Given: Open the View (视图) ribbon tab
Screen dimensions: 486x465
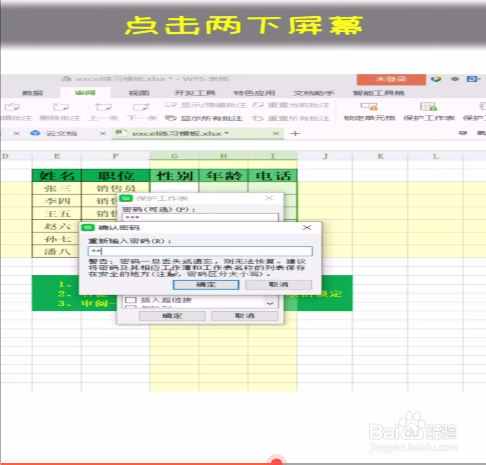Looking at the screenshot, I should click(139, 93).
